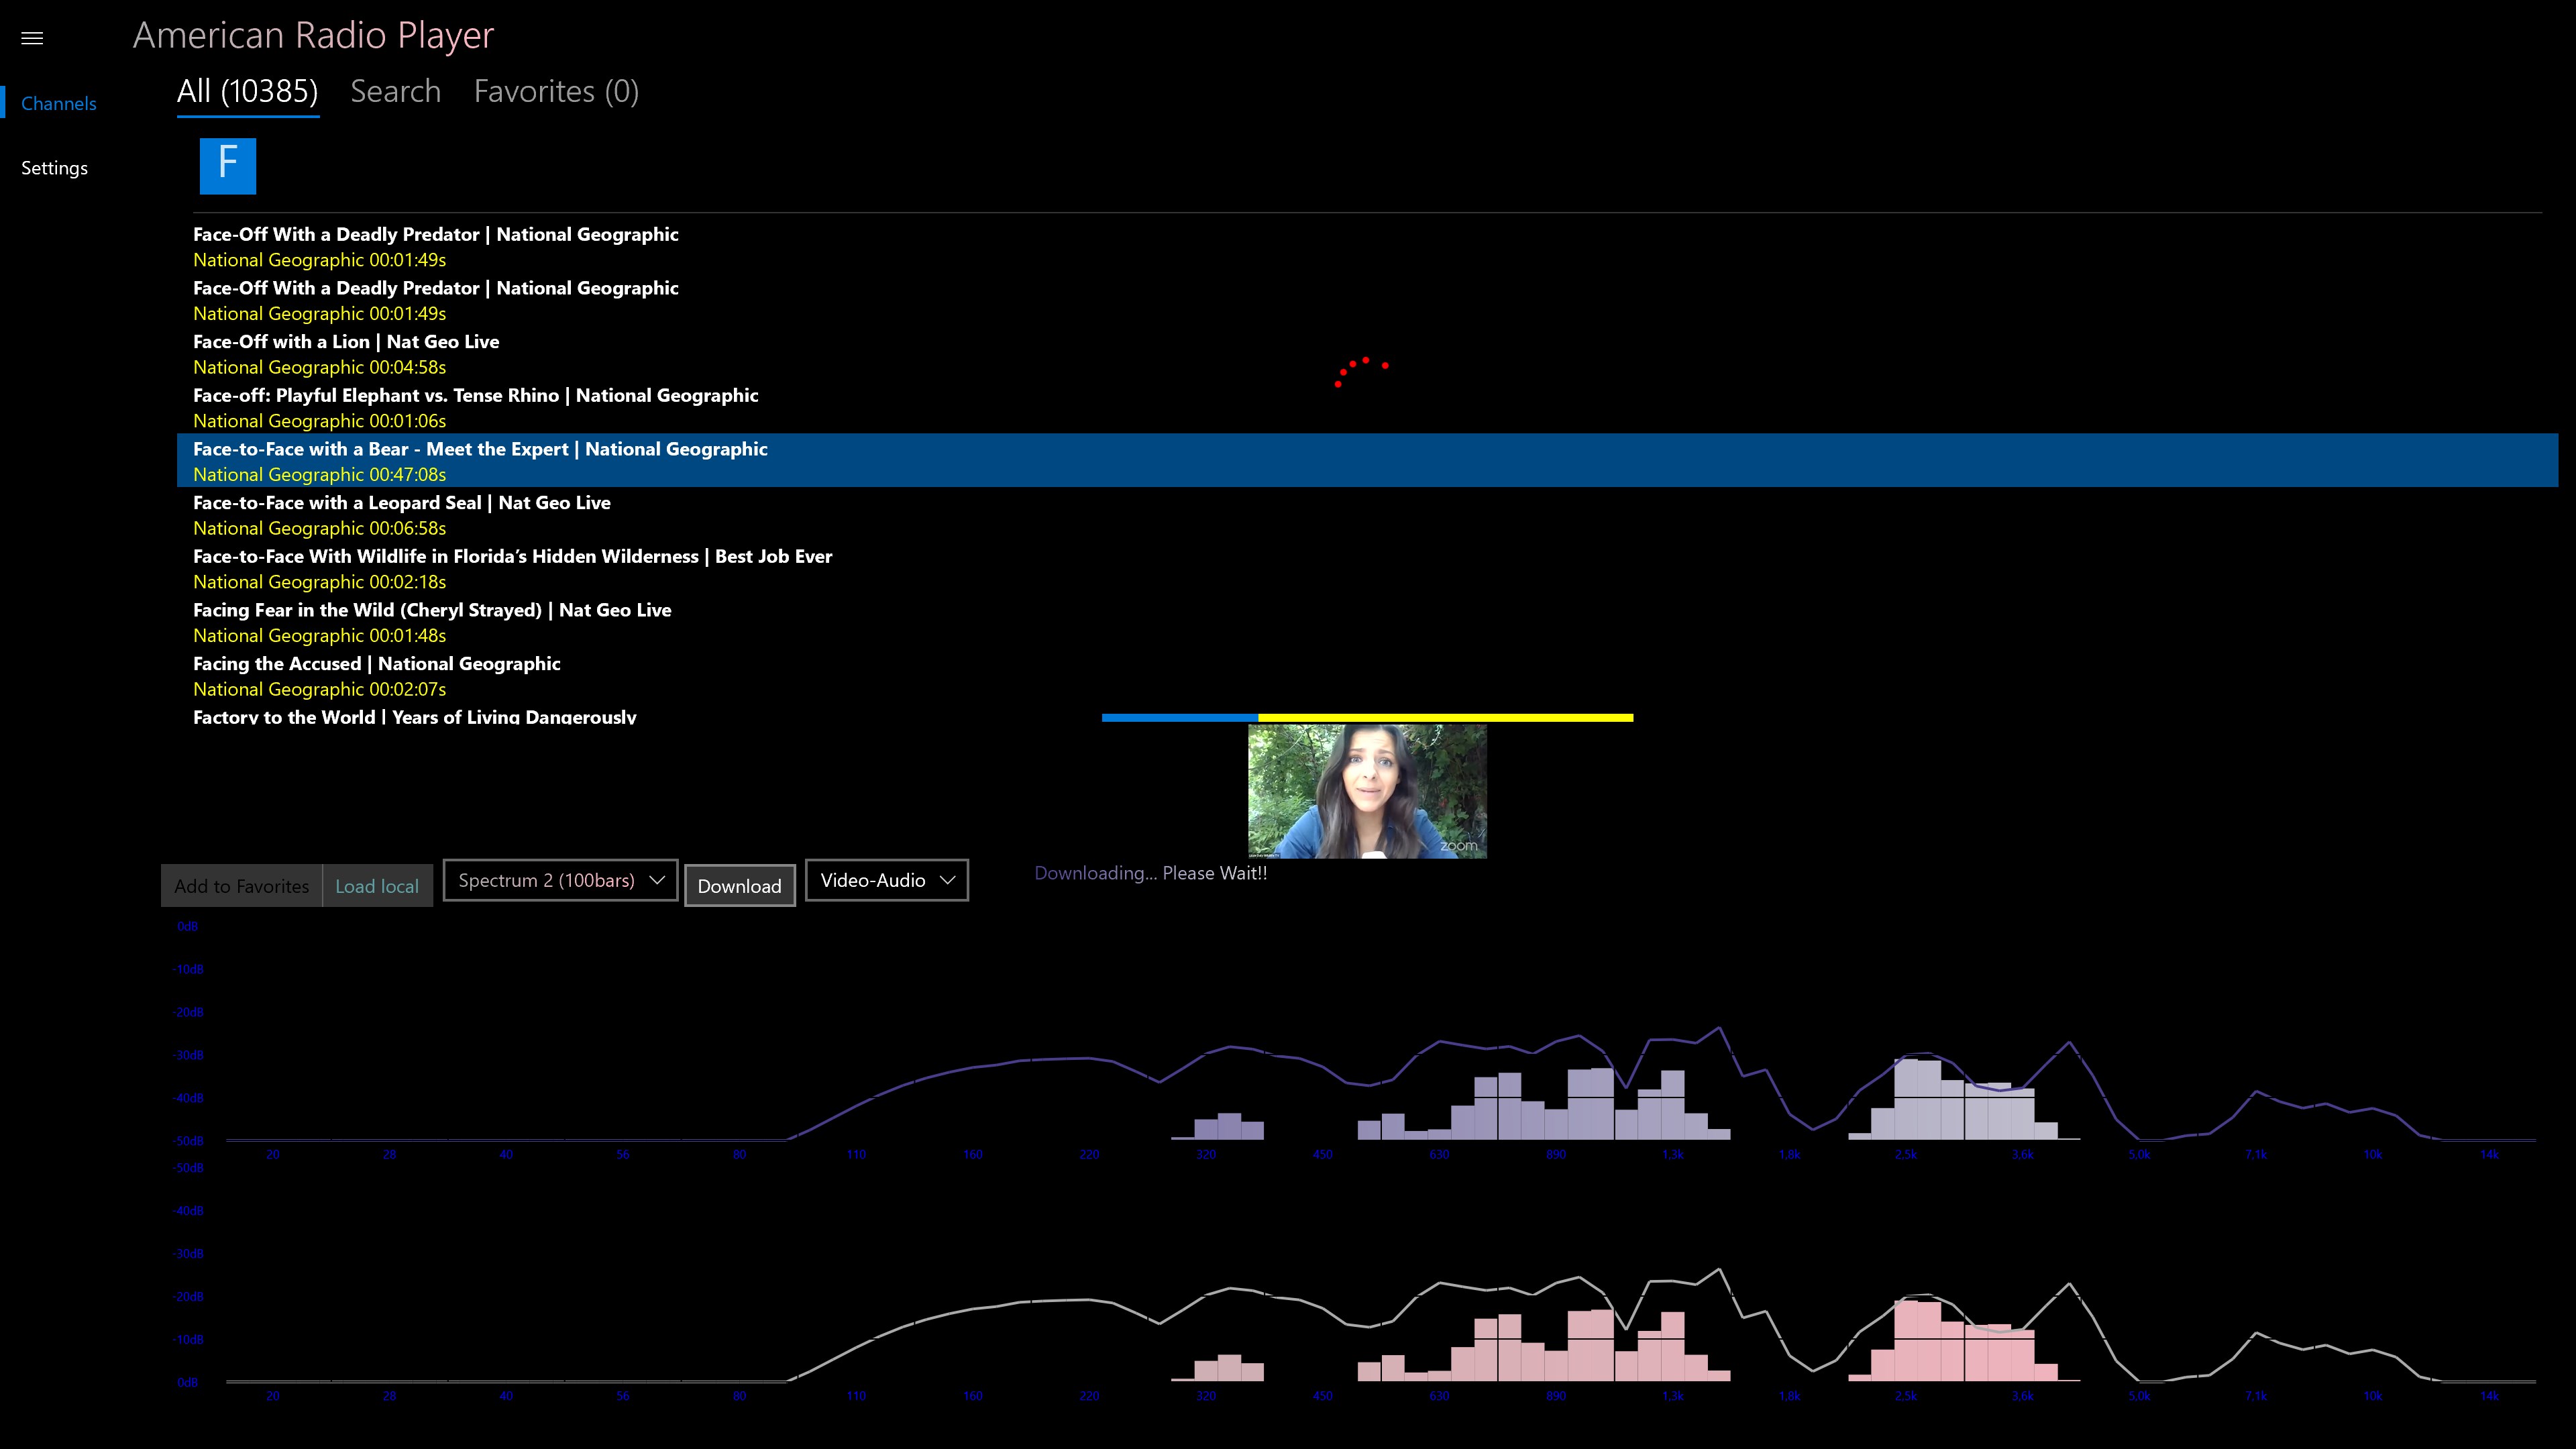Select the All (10385) tab

pyautogui.click(x=247, y=91)
